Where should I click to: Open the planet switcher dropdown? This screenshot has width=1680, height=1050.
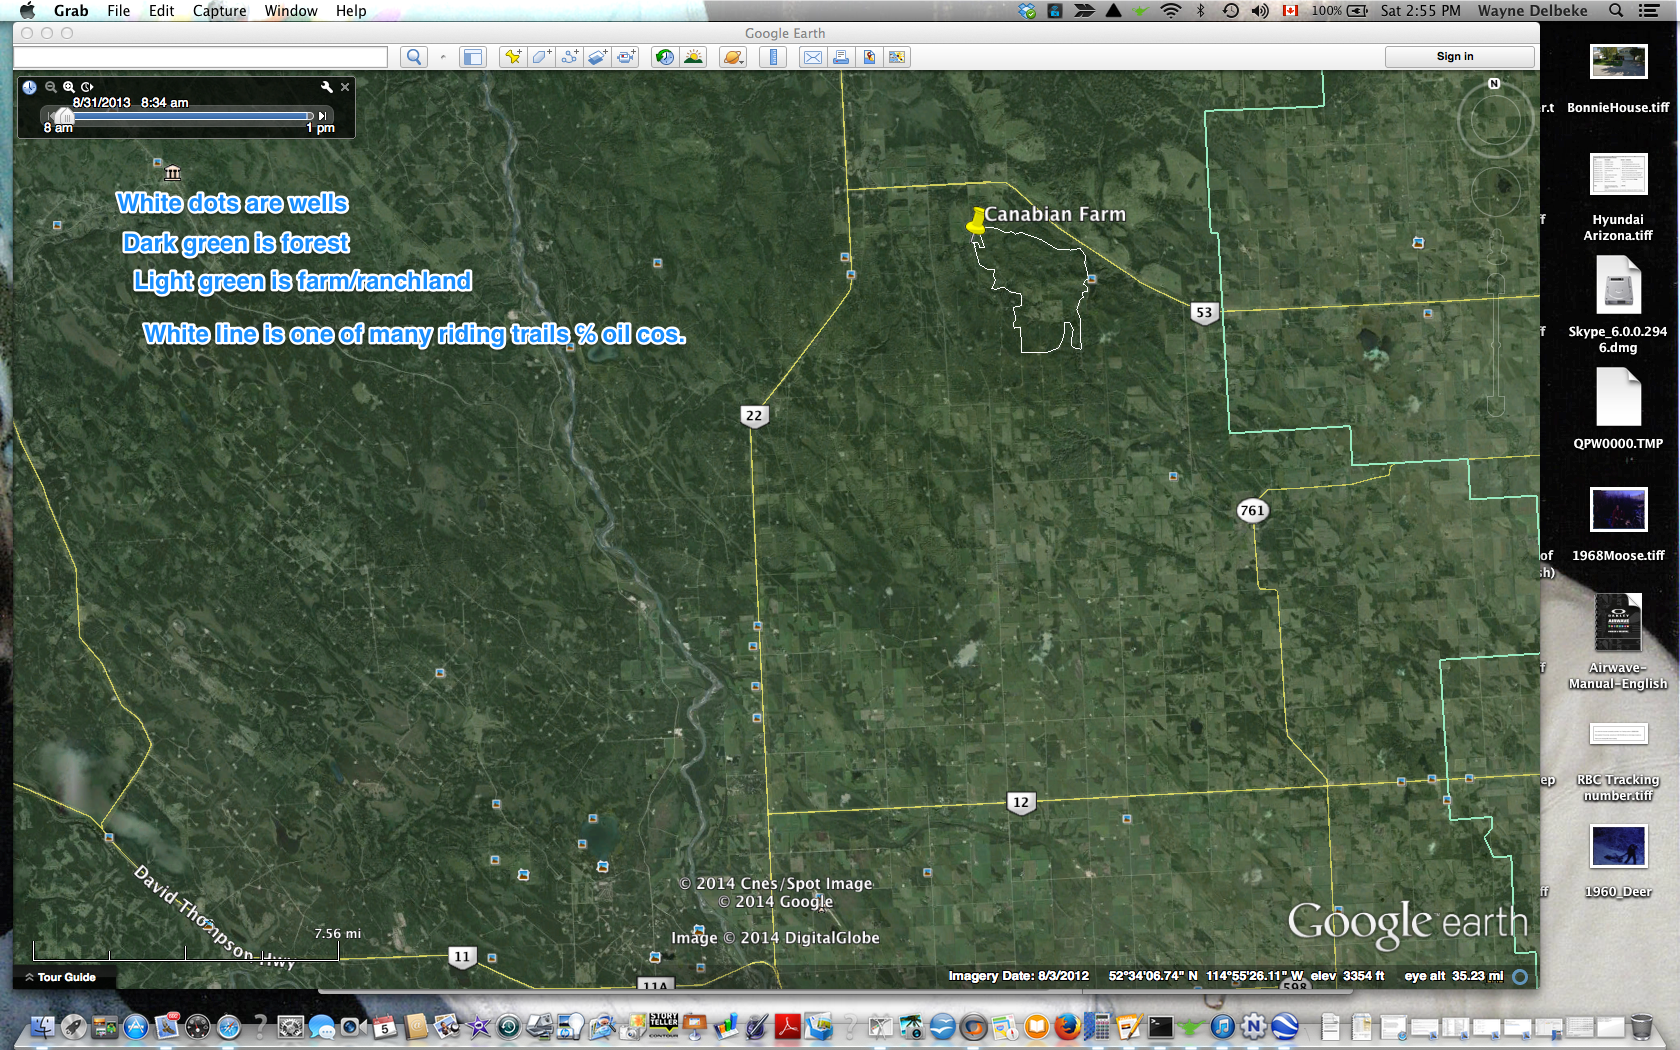tap(733, 57)
